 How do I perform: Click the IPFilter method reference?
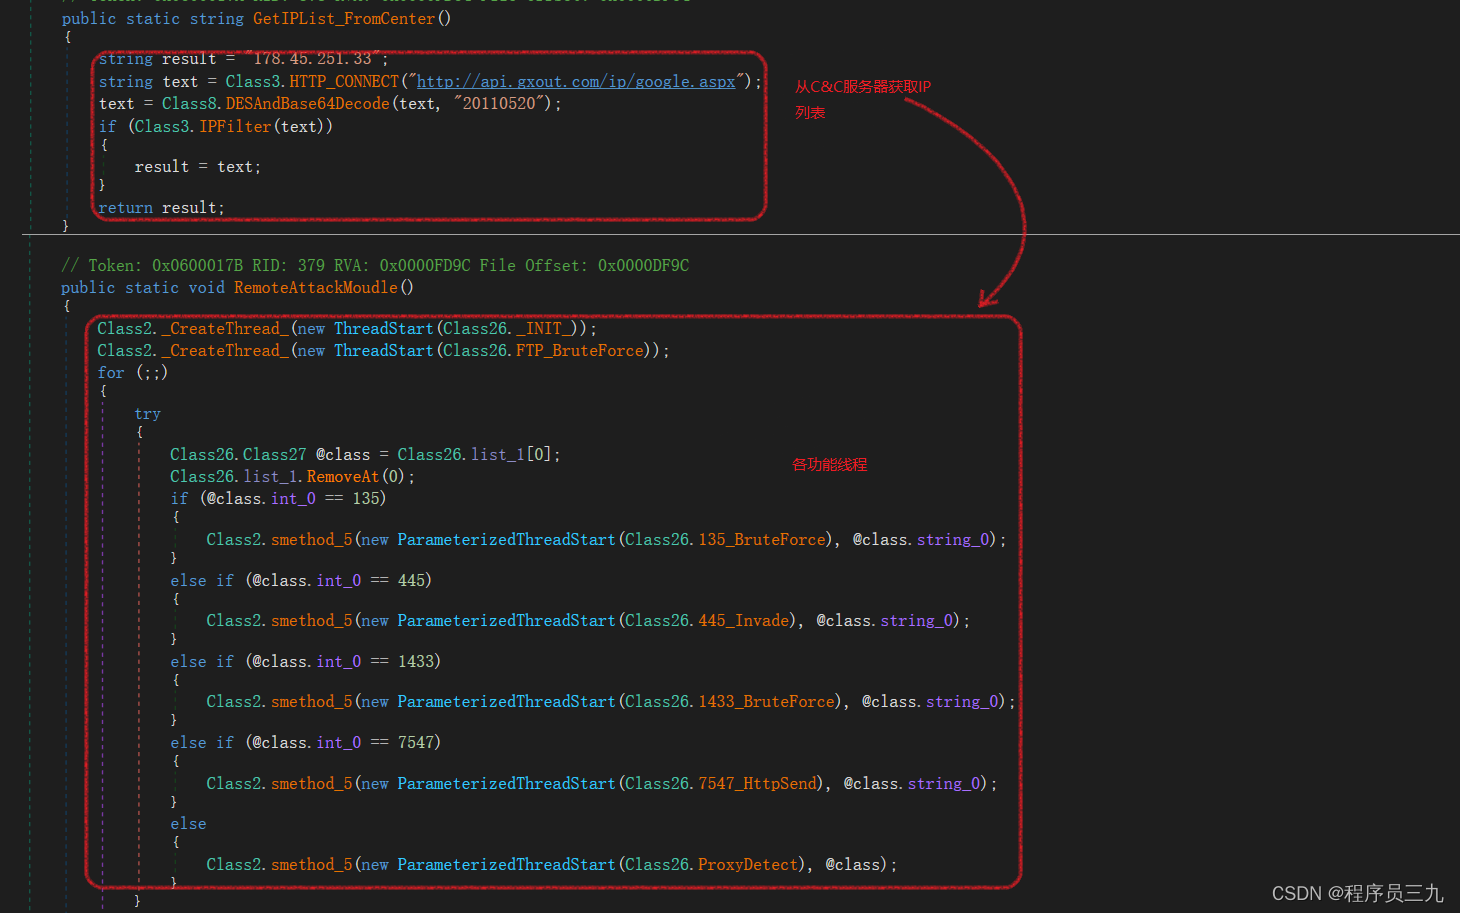(235, 127)
